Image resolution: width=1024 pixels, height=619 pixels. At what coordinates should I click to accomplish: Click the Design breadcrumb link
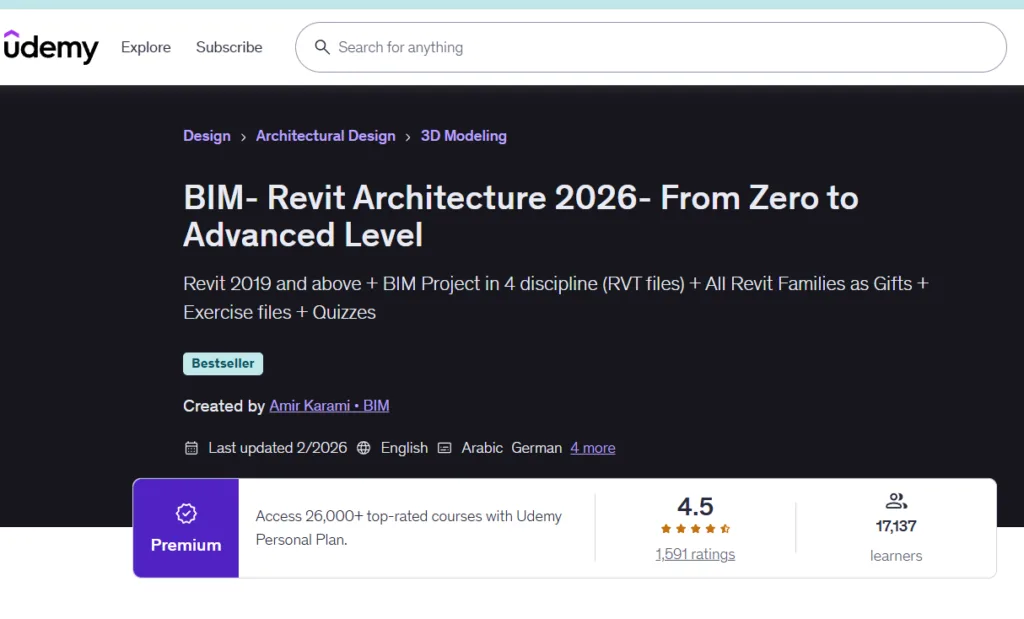(x=206, y=135)
